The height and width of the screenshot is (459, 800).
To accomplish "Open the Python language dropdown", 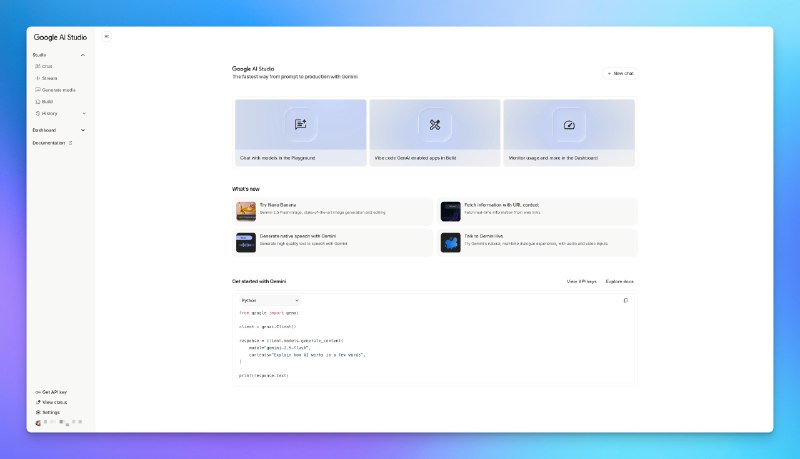I will coord(269,300).
